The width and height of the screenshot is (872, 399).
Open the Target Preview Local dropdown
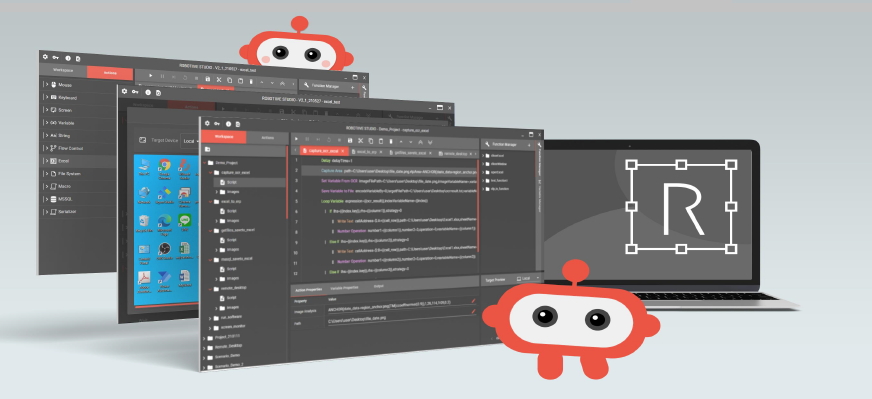point(527,278)
